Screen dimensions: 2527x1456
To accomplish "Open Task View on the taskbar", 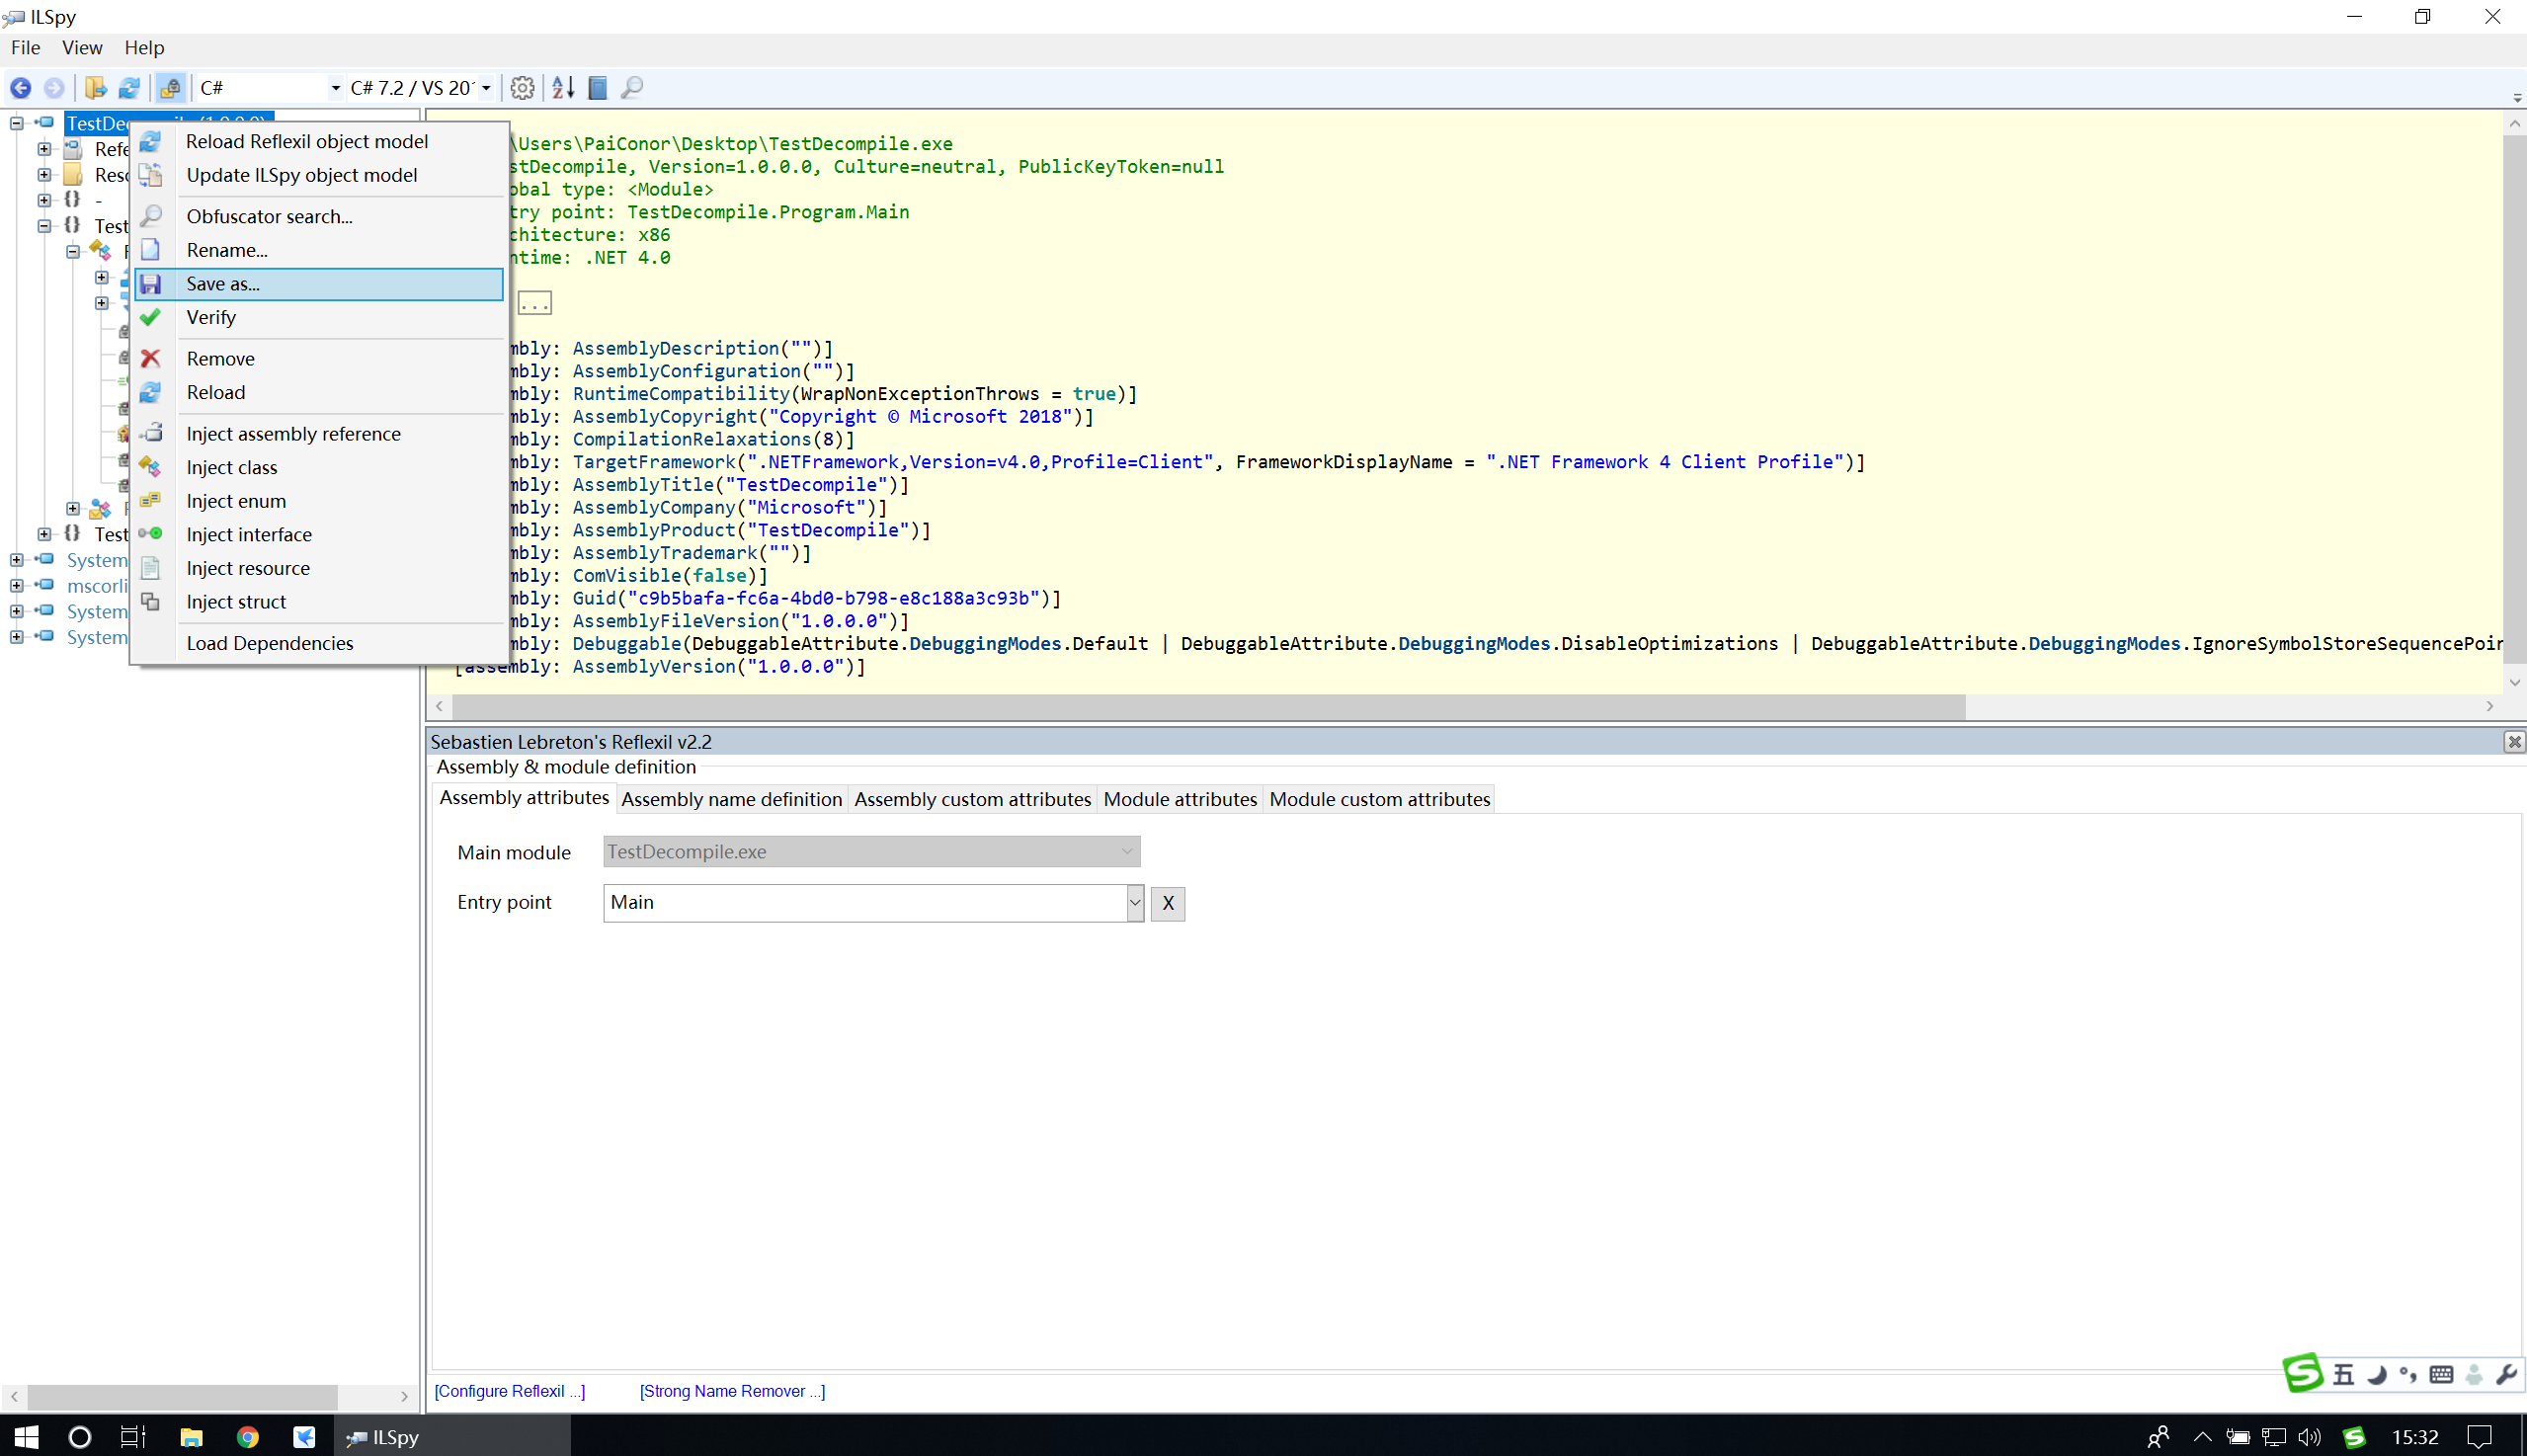I will tap(133, 1437).
